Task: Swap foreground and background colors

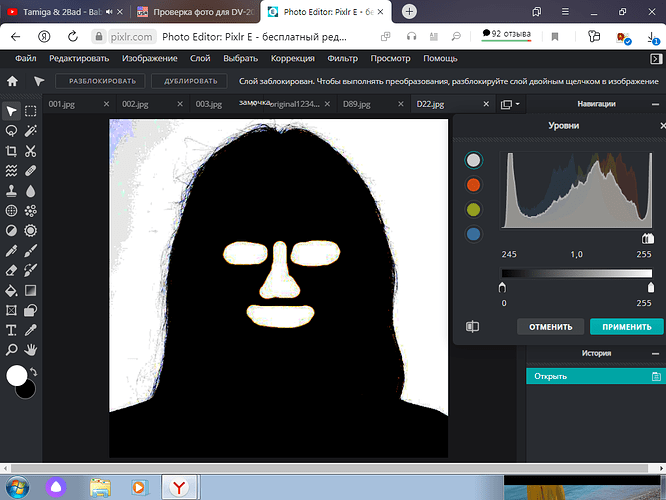Action: pos(34,372)
